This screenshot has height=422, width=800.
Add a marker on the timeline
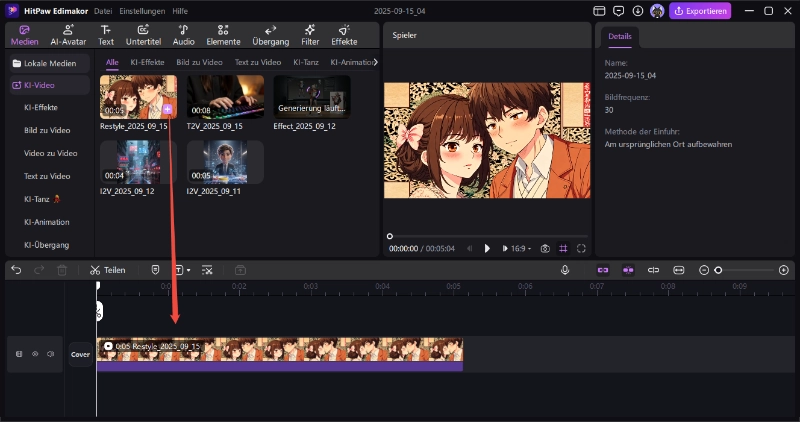155,270
